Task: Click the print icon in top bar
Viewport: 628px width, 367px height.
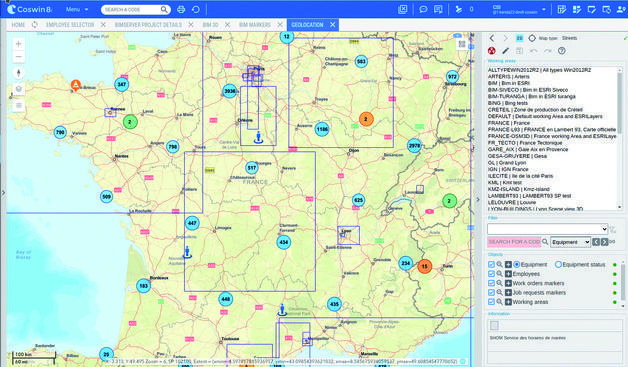Action: pos(181,9)
